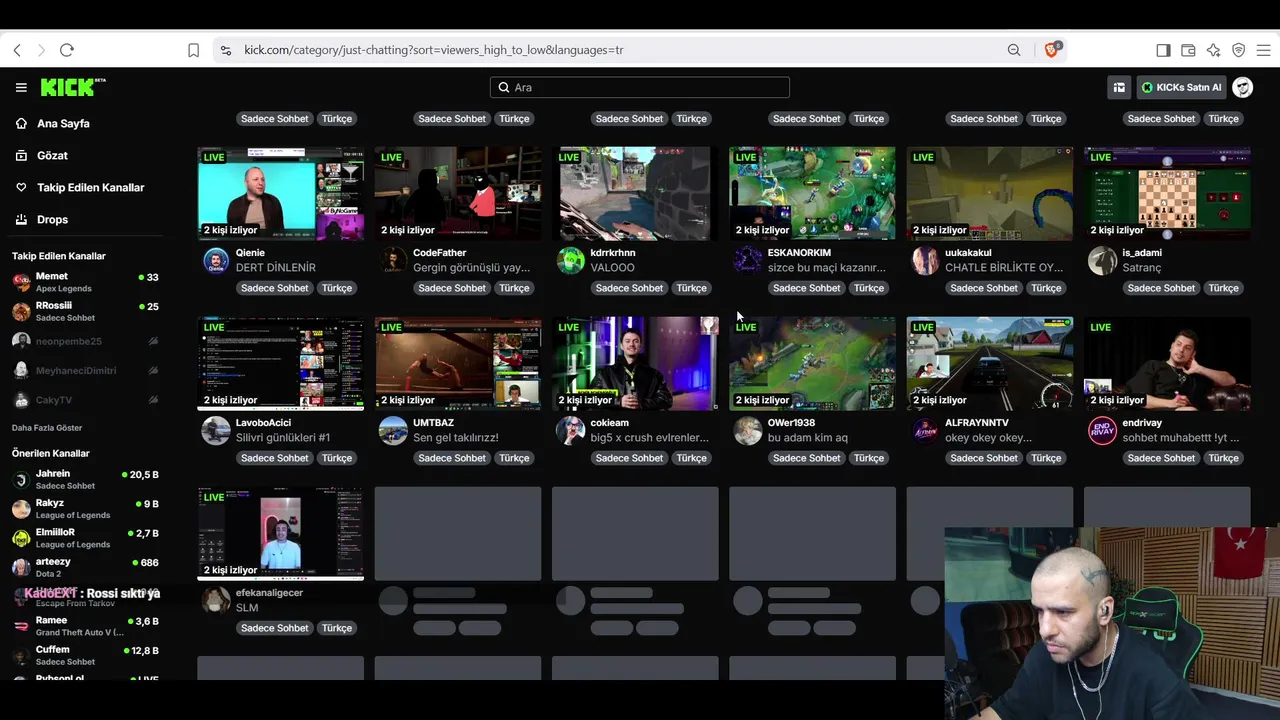Open the Jahrein recommended channel
Viewport: 1280px width, 720px height.
(x=85, y=479)
